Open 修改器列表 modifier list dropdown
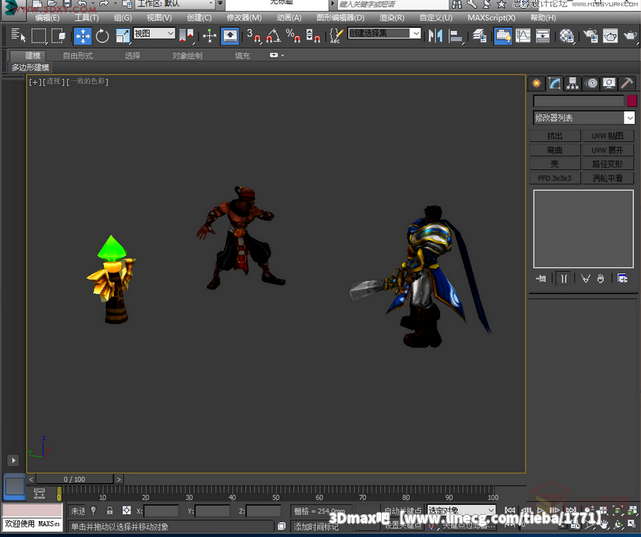Viewport: 641px width, 537px height. click(x=583, y=118)
